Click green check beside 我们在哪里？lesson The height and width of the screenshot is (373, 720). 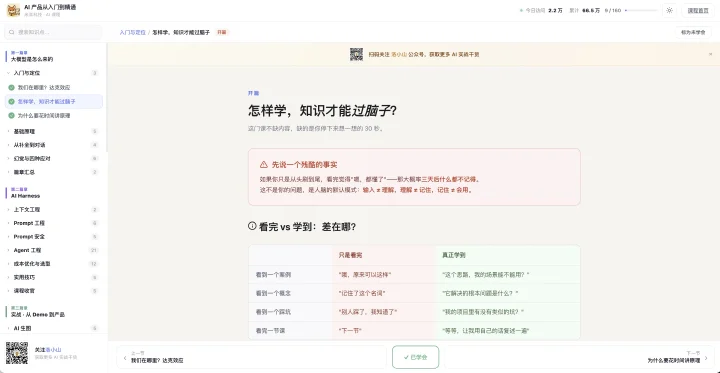point(11,87)
